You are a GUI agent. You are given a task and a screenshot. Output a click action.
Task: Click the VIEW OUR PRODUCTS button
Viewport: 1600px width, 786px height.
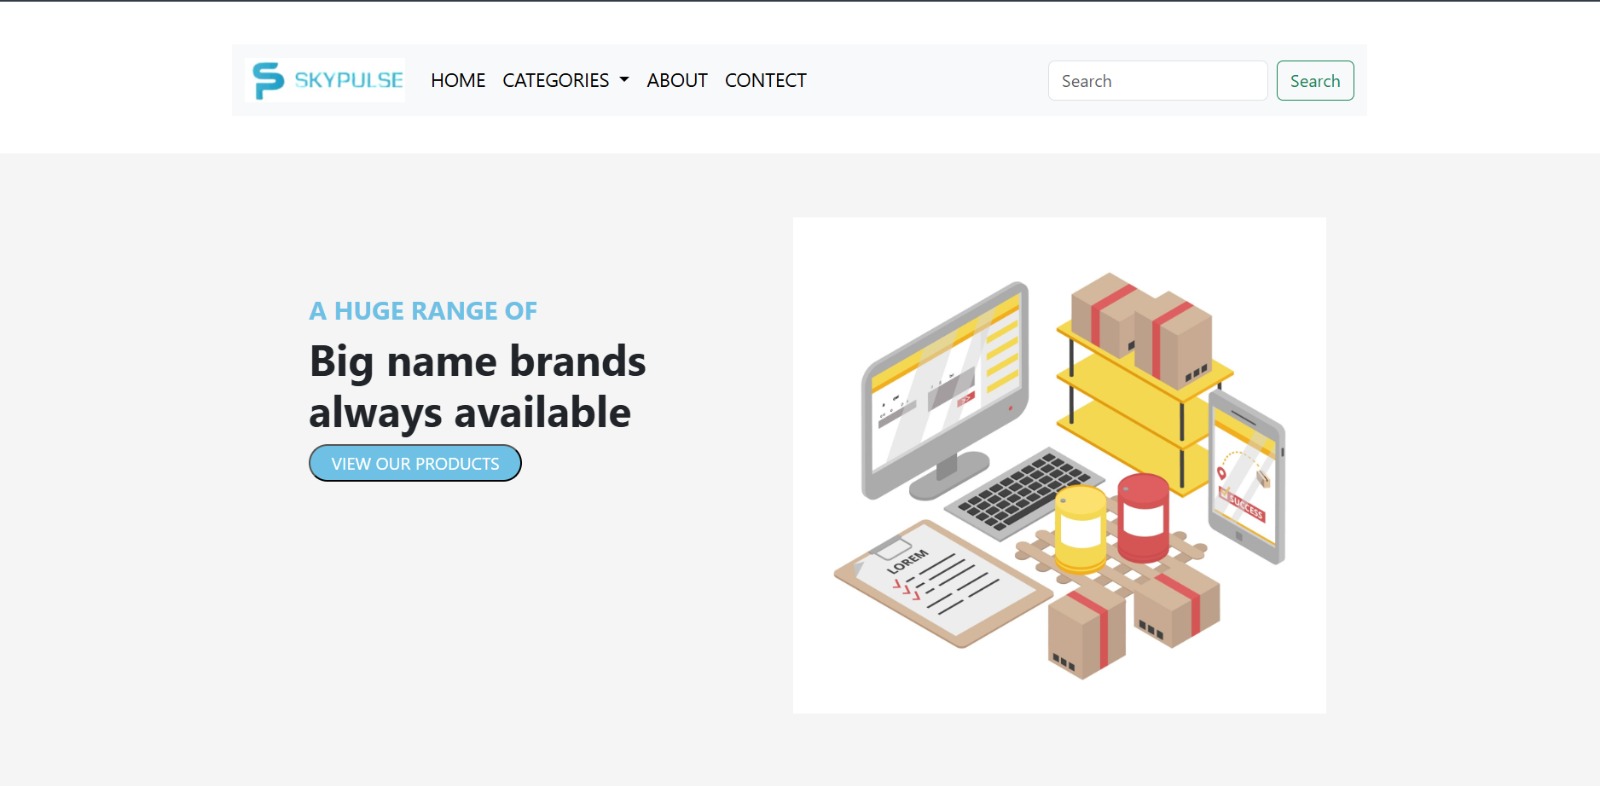click(x=415, y=463)
